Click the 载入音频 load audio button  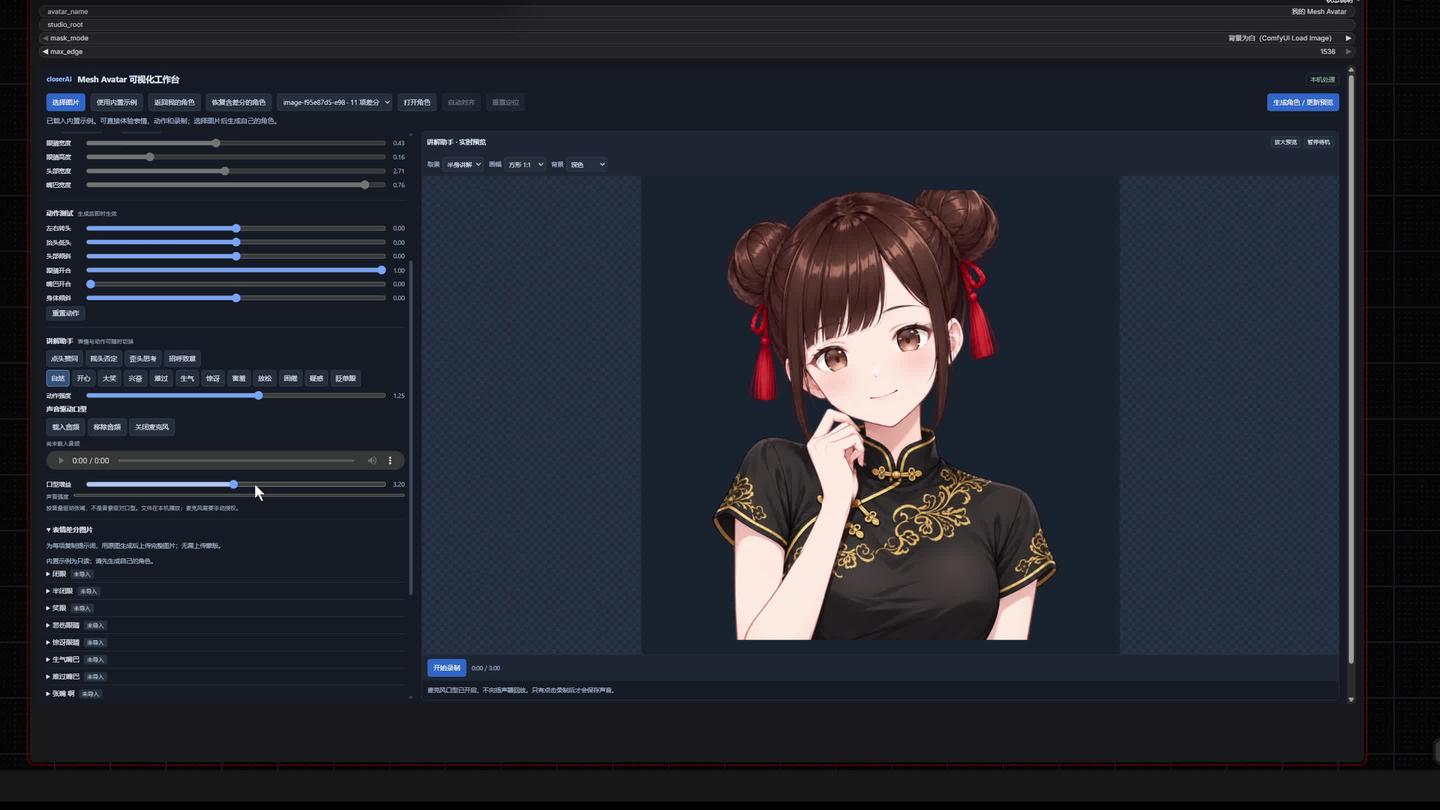[x=66, y=427]
